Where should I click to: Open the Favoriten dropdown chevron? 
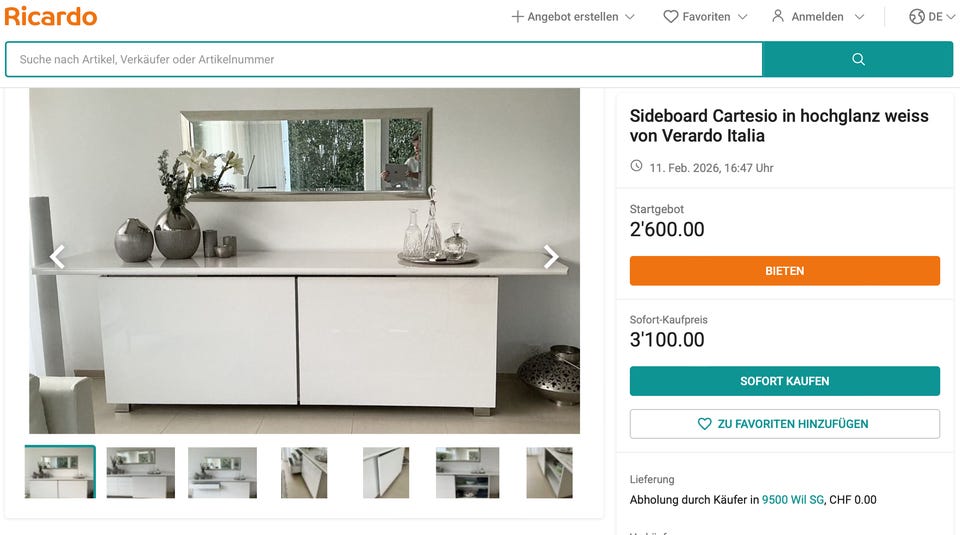point(742,17)
